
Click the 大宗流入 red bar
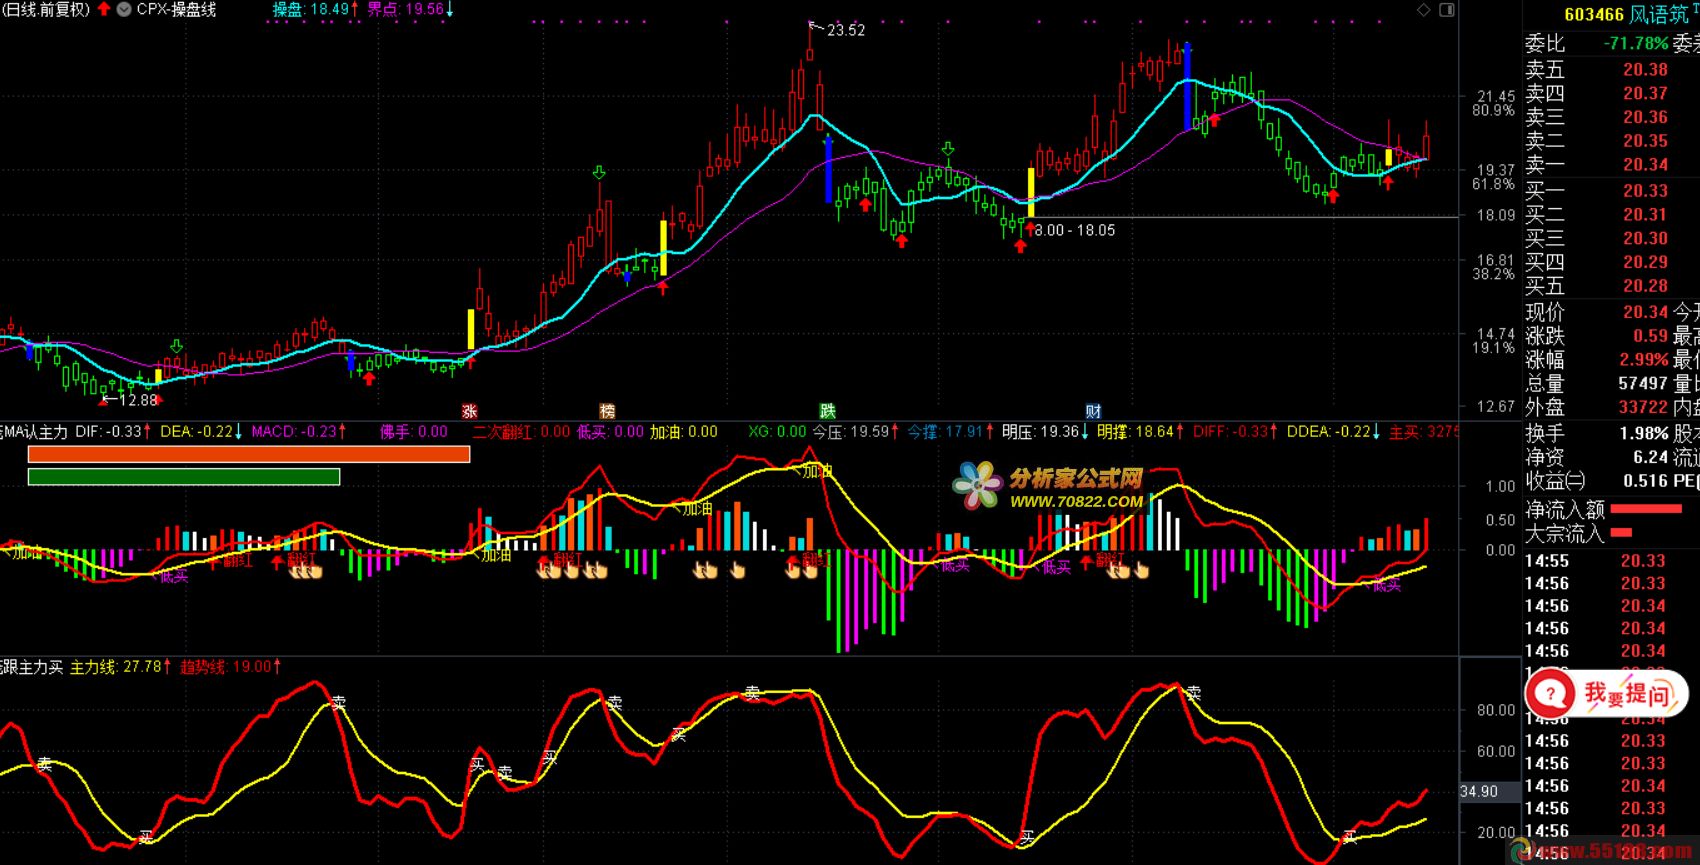pos(1621,533)
